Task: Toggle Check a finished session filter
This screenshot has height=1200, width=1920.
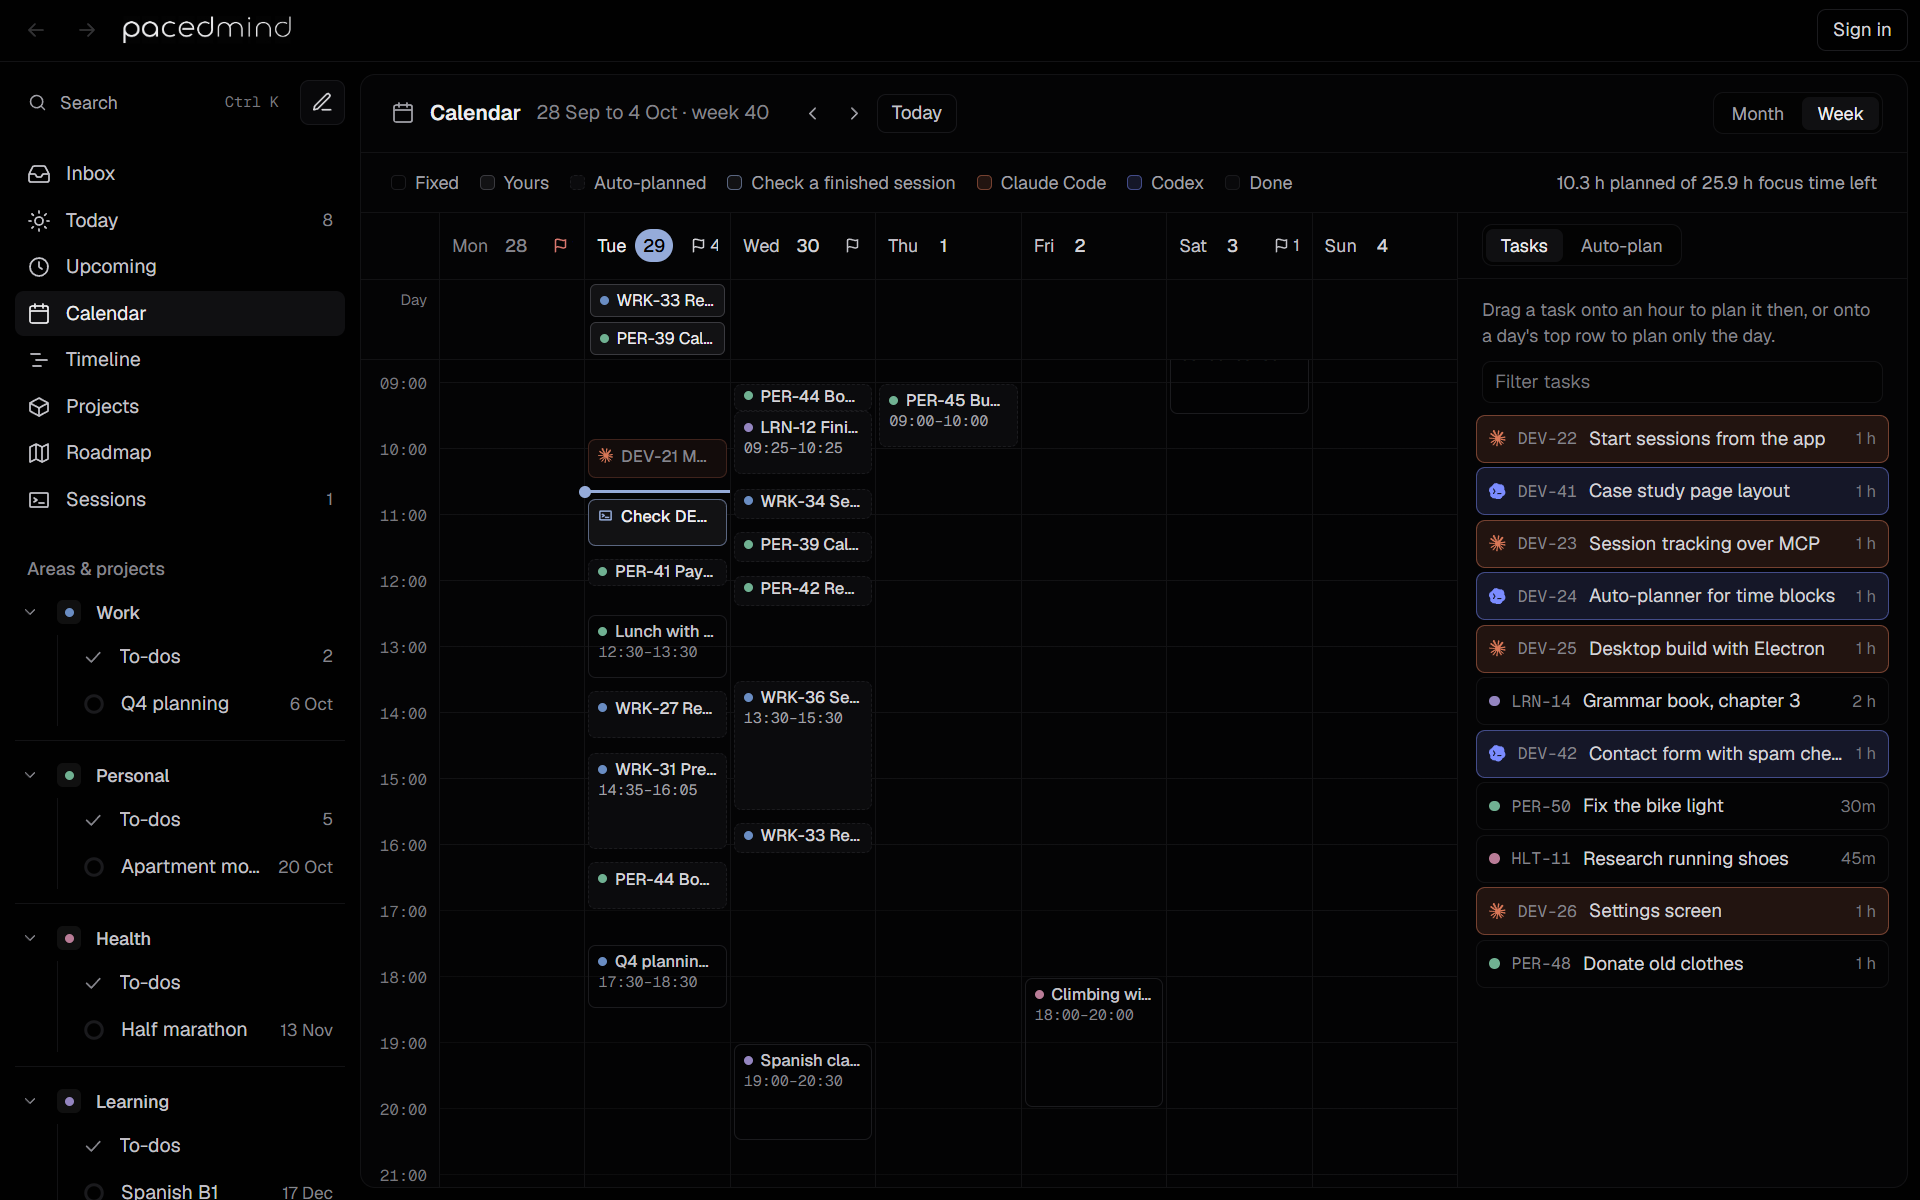Action: click(x=734, y=183)
